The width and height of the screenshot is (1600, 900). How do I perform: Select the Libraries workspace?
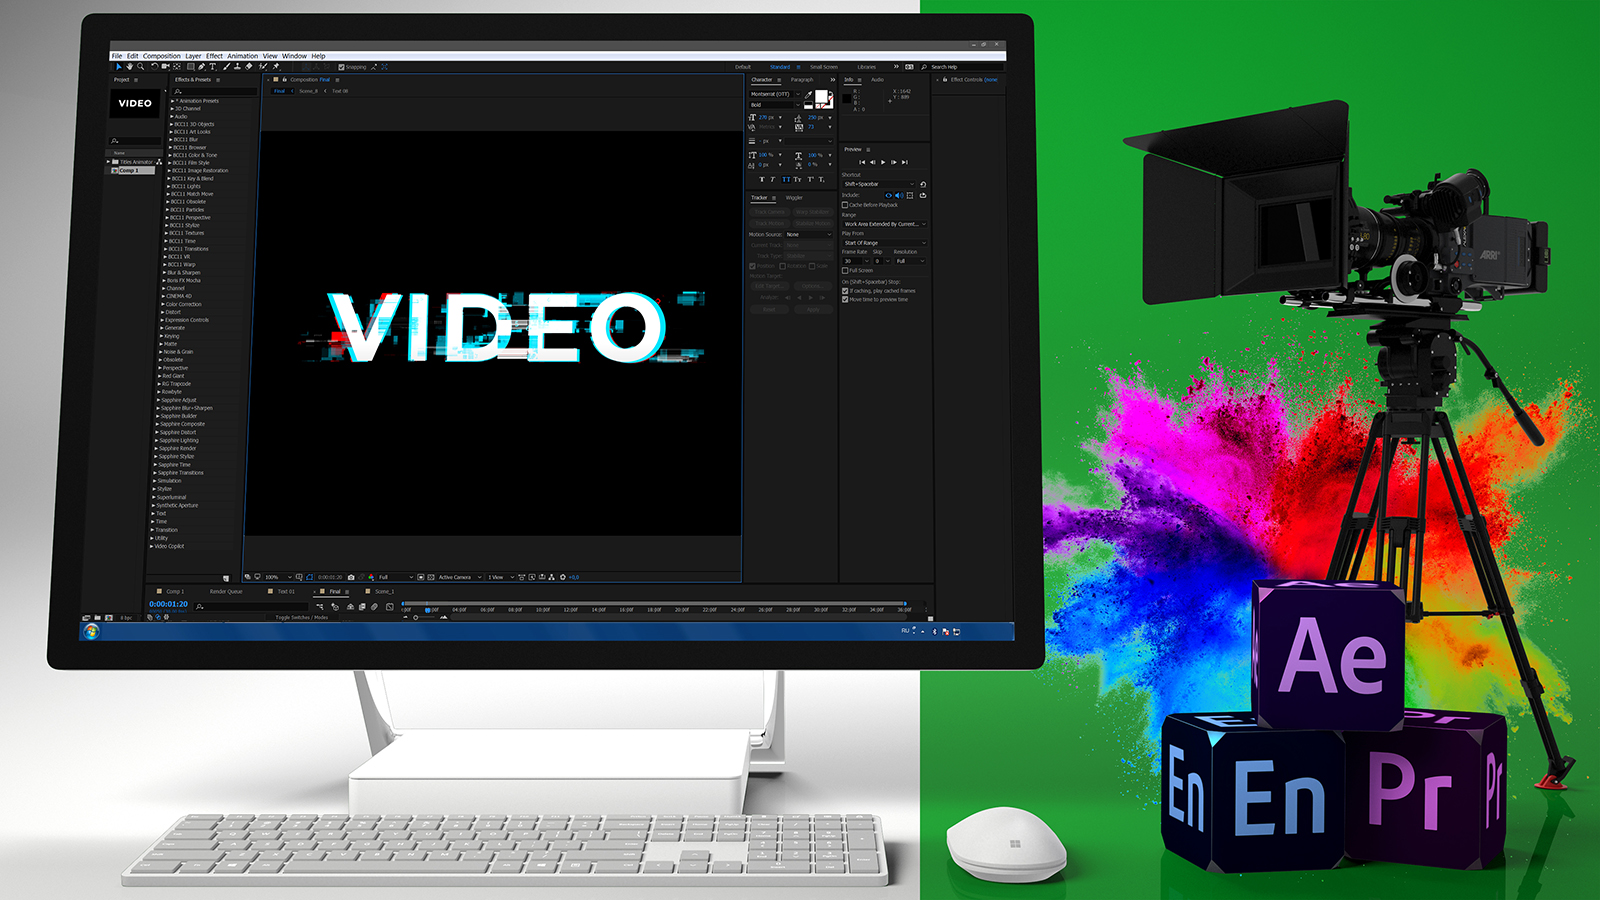(x=867, y=67)
